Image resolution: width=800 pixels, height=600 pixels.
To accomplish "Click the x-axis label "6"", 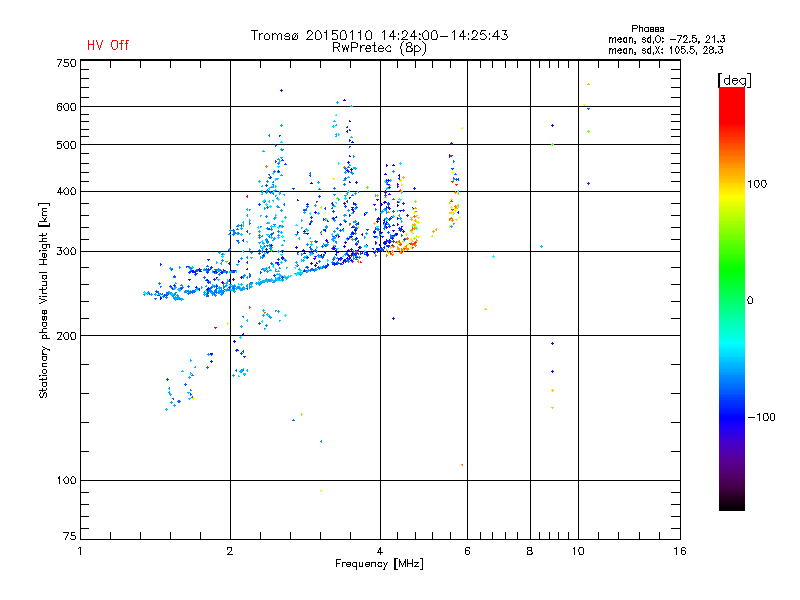I will [x=467, y=552].
